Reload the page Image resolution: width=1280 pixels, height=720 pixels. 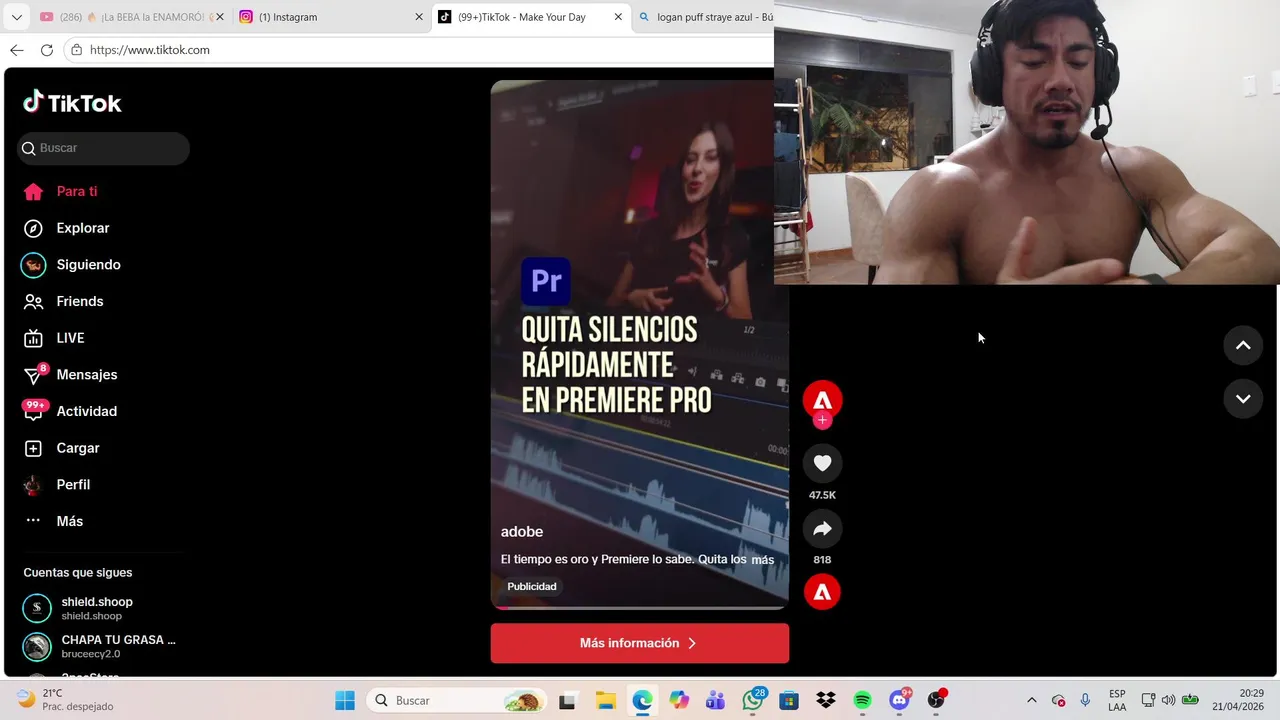click(47, 50)
